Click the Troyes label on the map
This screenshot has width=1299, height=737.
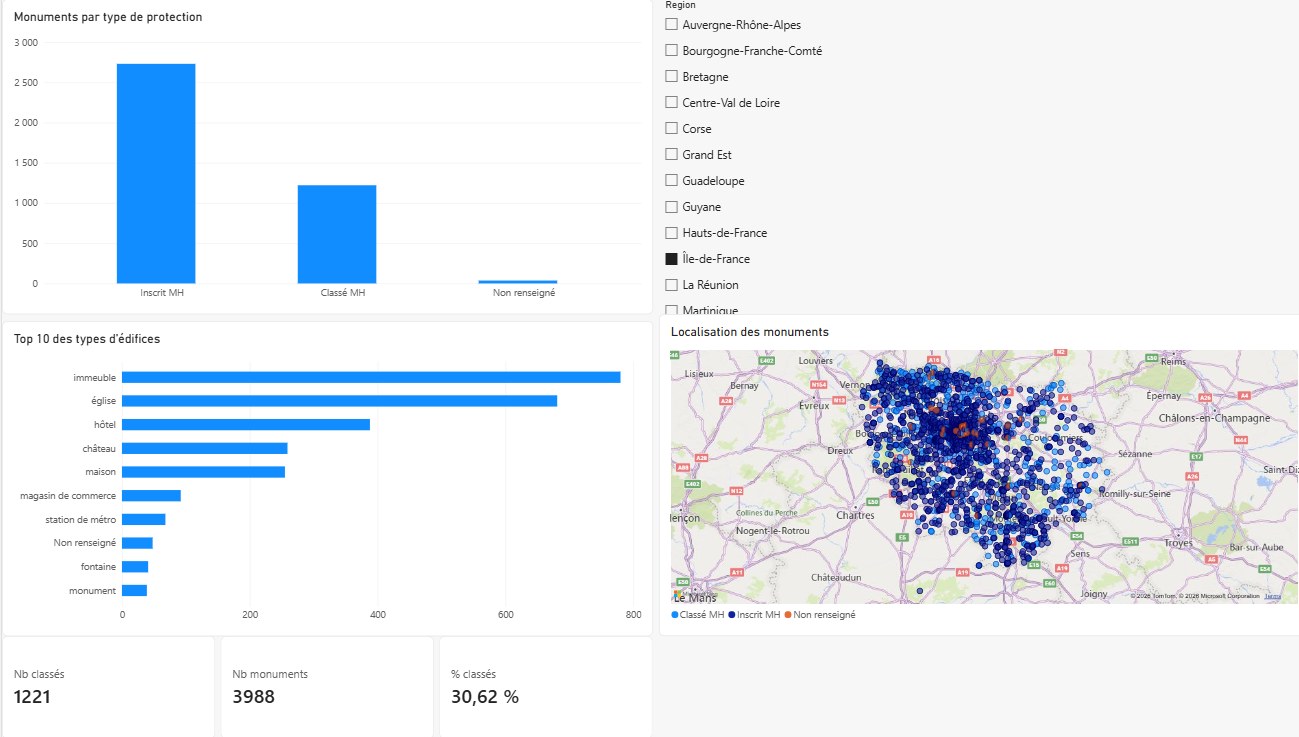point(1178,542)
